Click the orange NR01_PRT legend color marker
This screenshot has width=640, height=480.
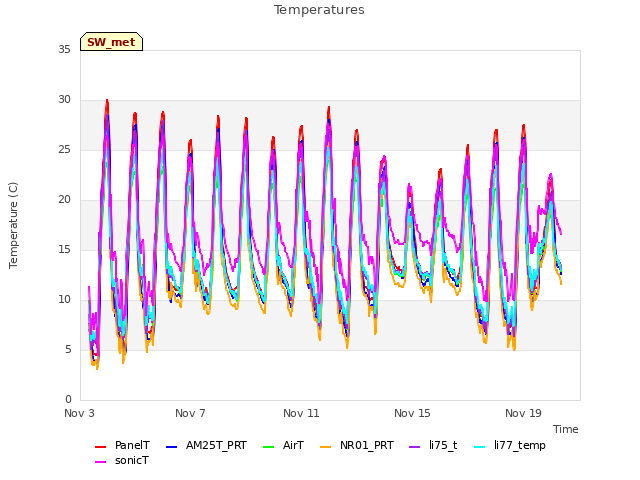point(325,447)
